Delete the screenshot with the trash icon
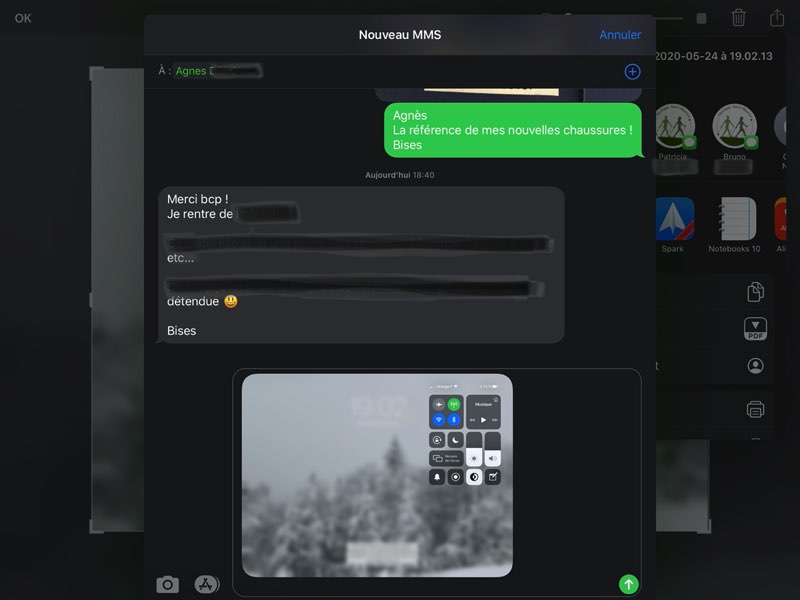The height and width of the screenshot is (600, 800). tap(739, 18)
